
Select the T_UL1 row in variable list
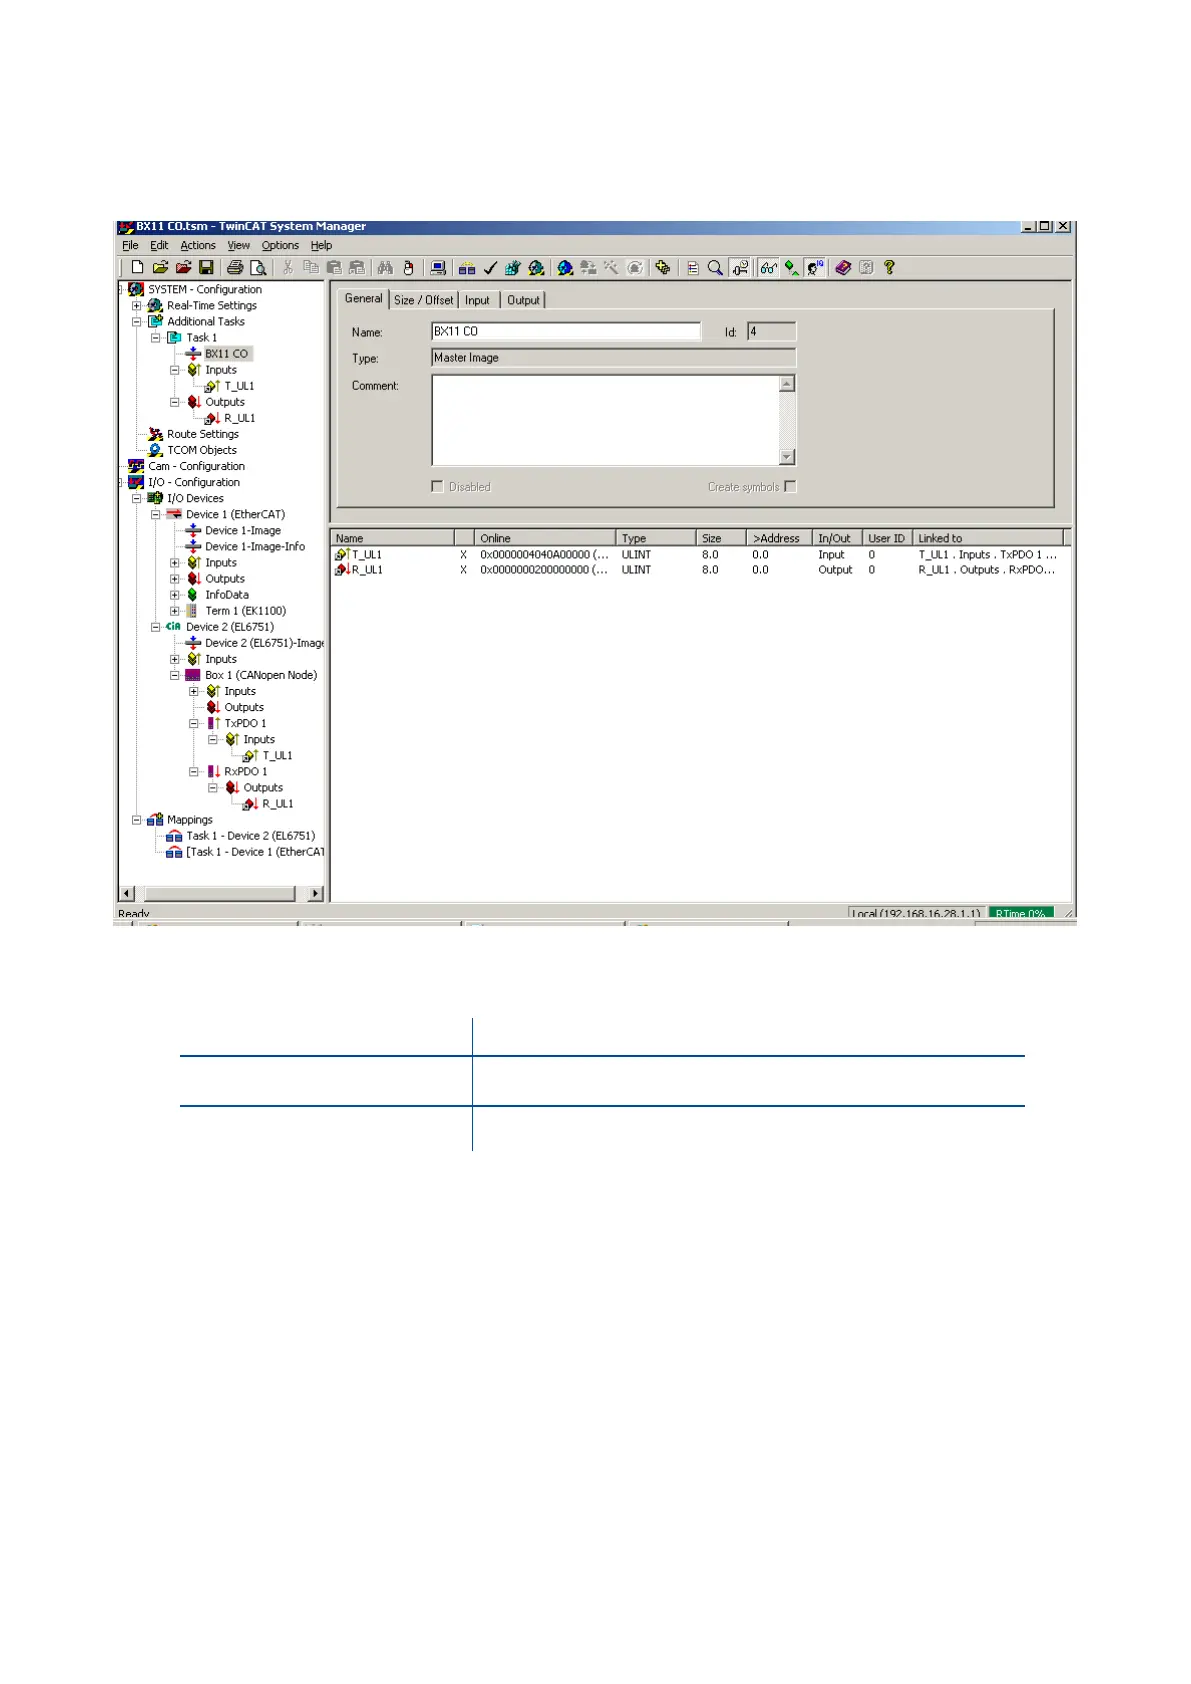(x=366, y=555)
